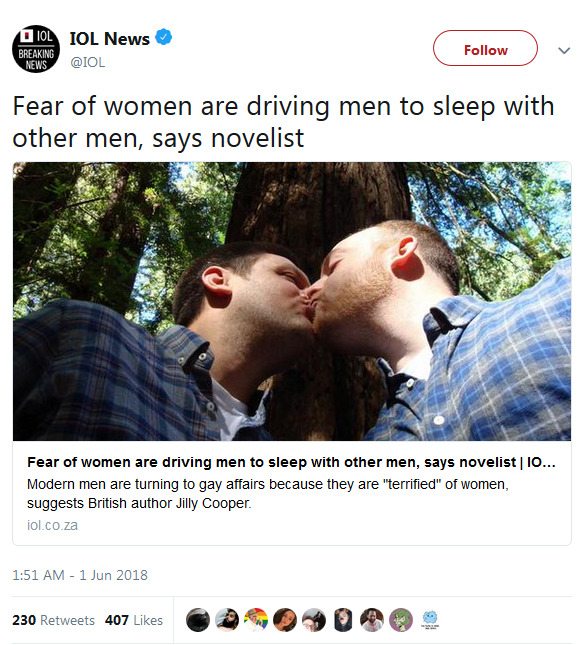Open the green cartoon character liker avatar
The height and width of the screenshot is (645, 579).
401,620
